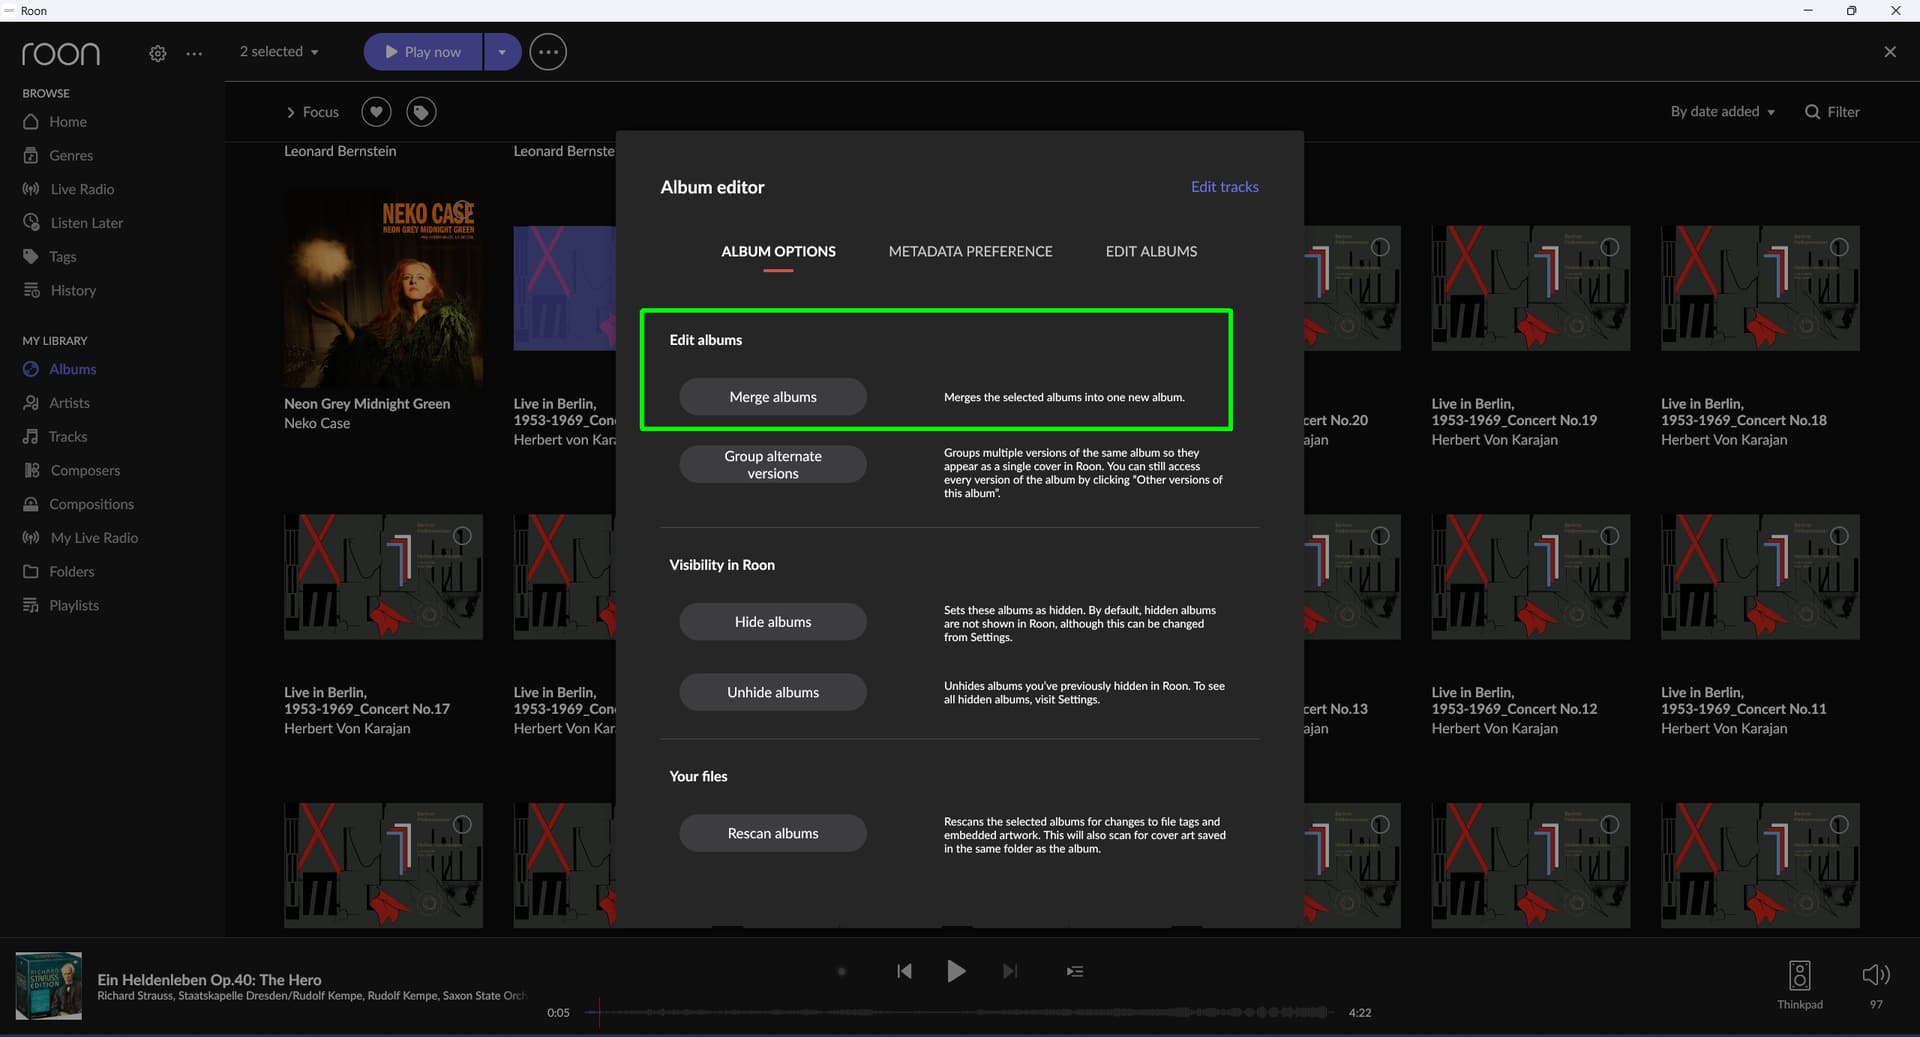Click the heart favorite filter icon
The height and width of the screenshot is (1037, 1920).
coord(376,112)
